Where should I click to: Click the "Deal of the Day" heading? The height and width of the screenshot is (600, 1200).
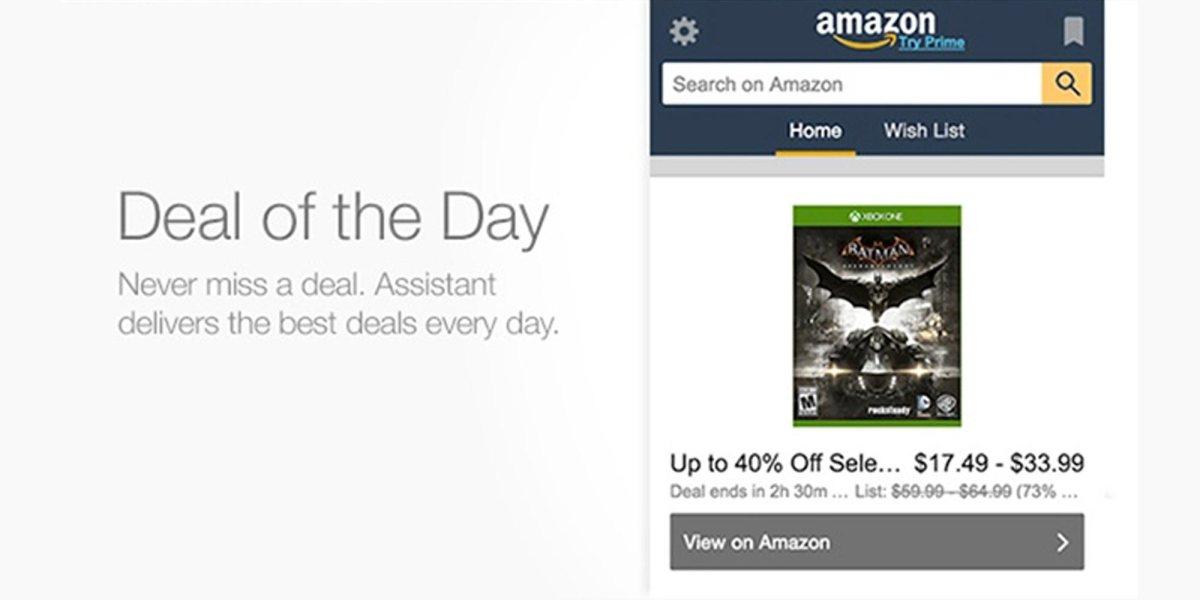point(333,218)
